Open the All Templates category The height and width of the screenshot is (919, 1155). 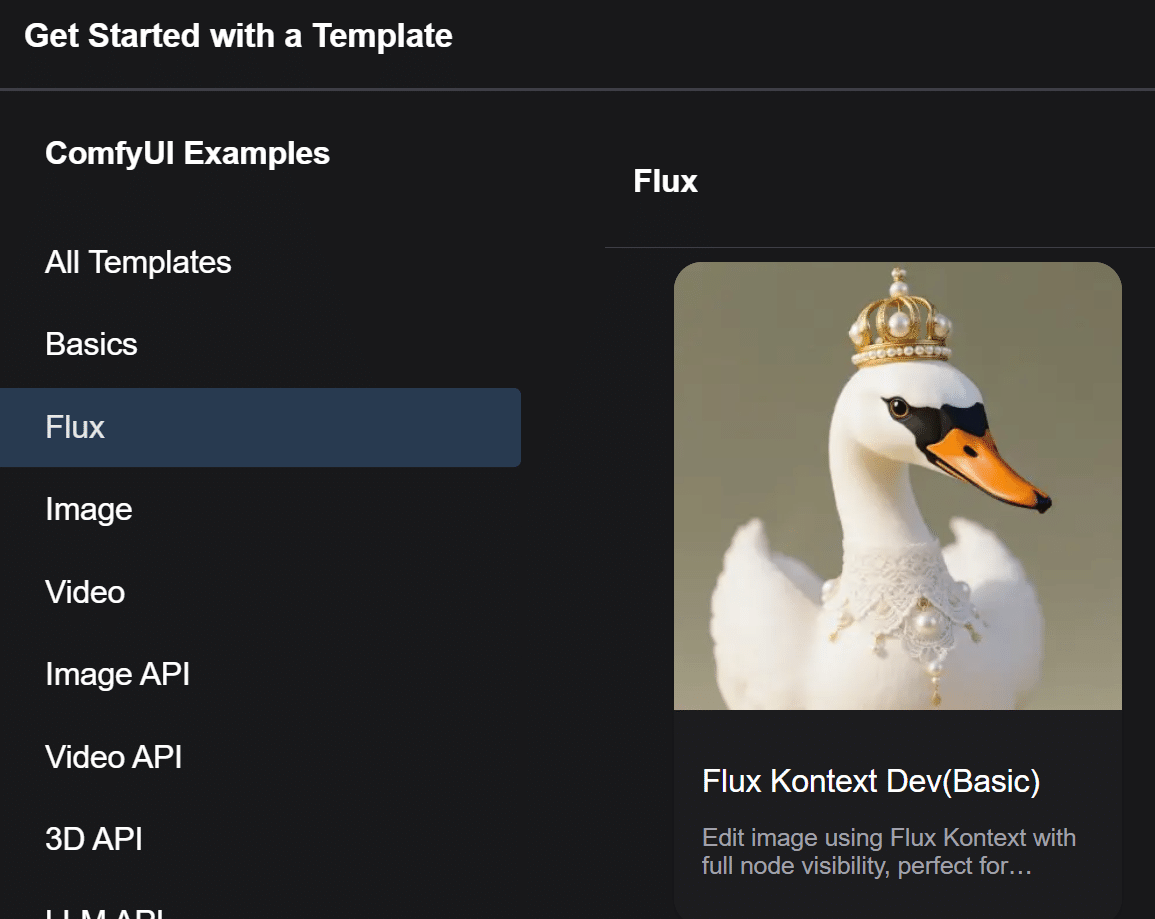point(138,262)
